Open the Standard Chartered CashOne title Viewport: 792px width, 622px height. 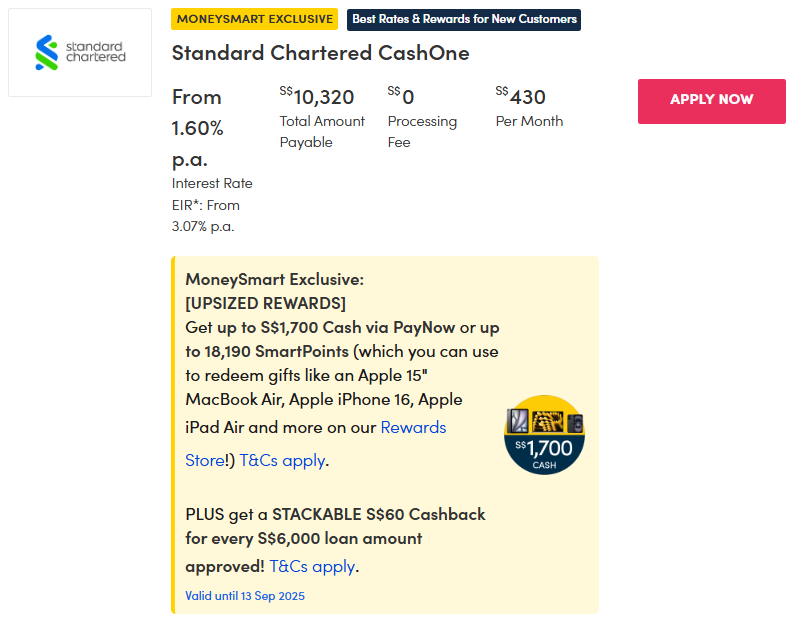320,53
